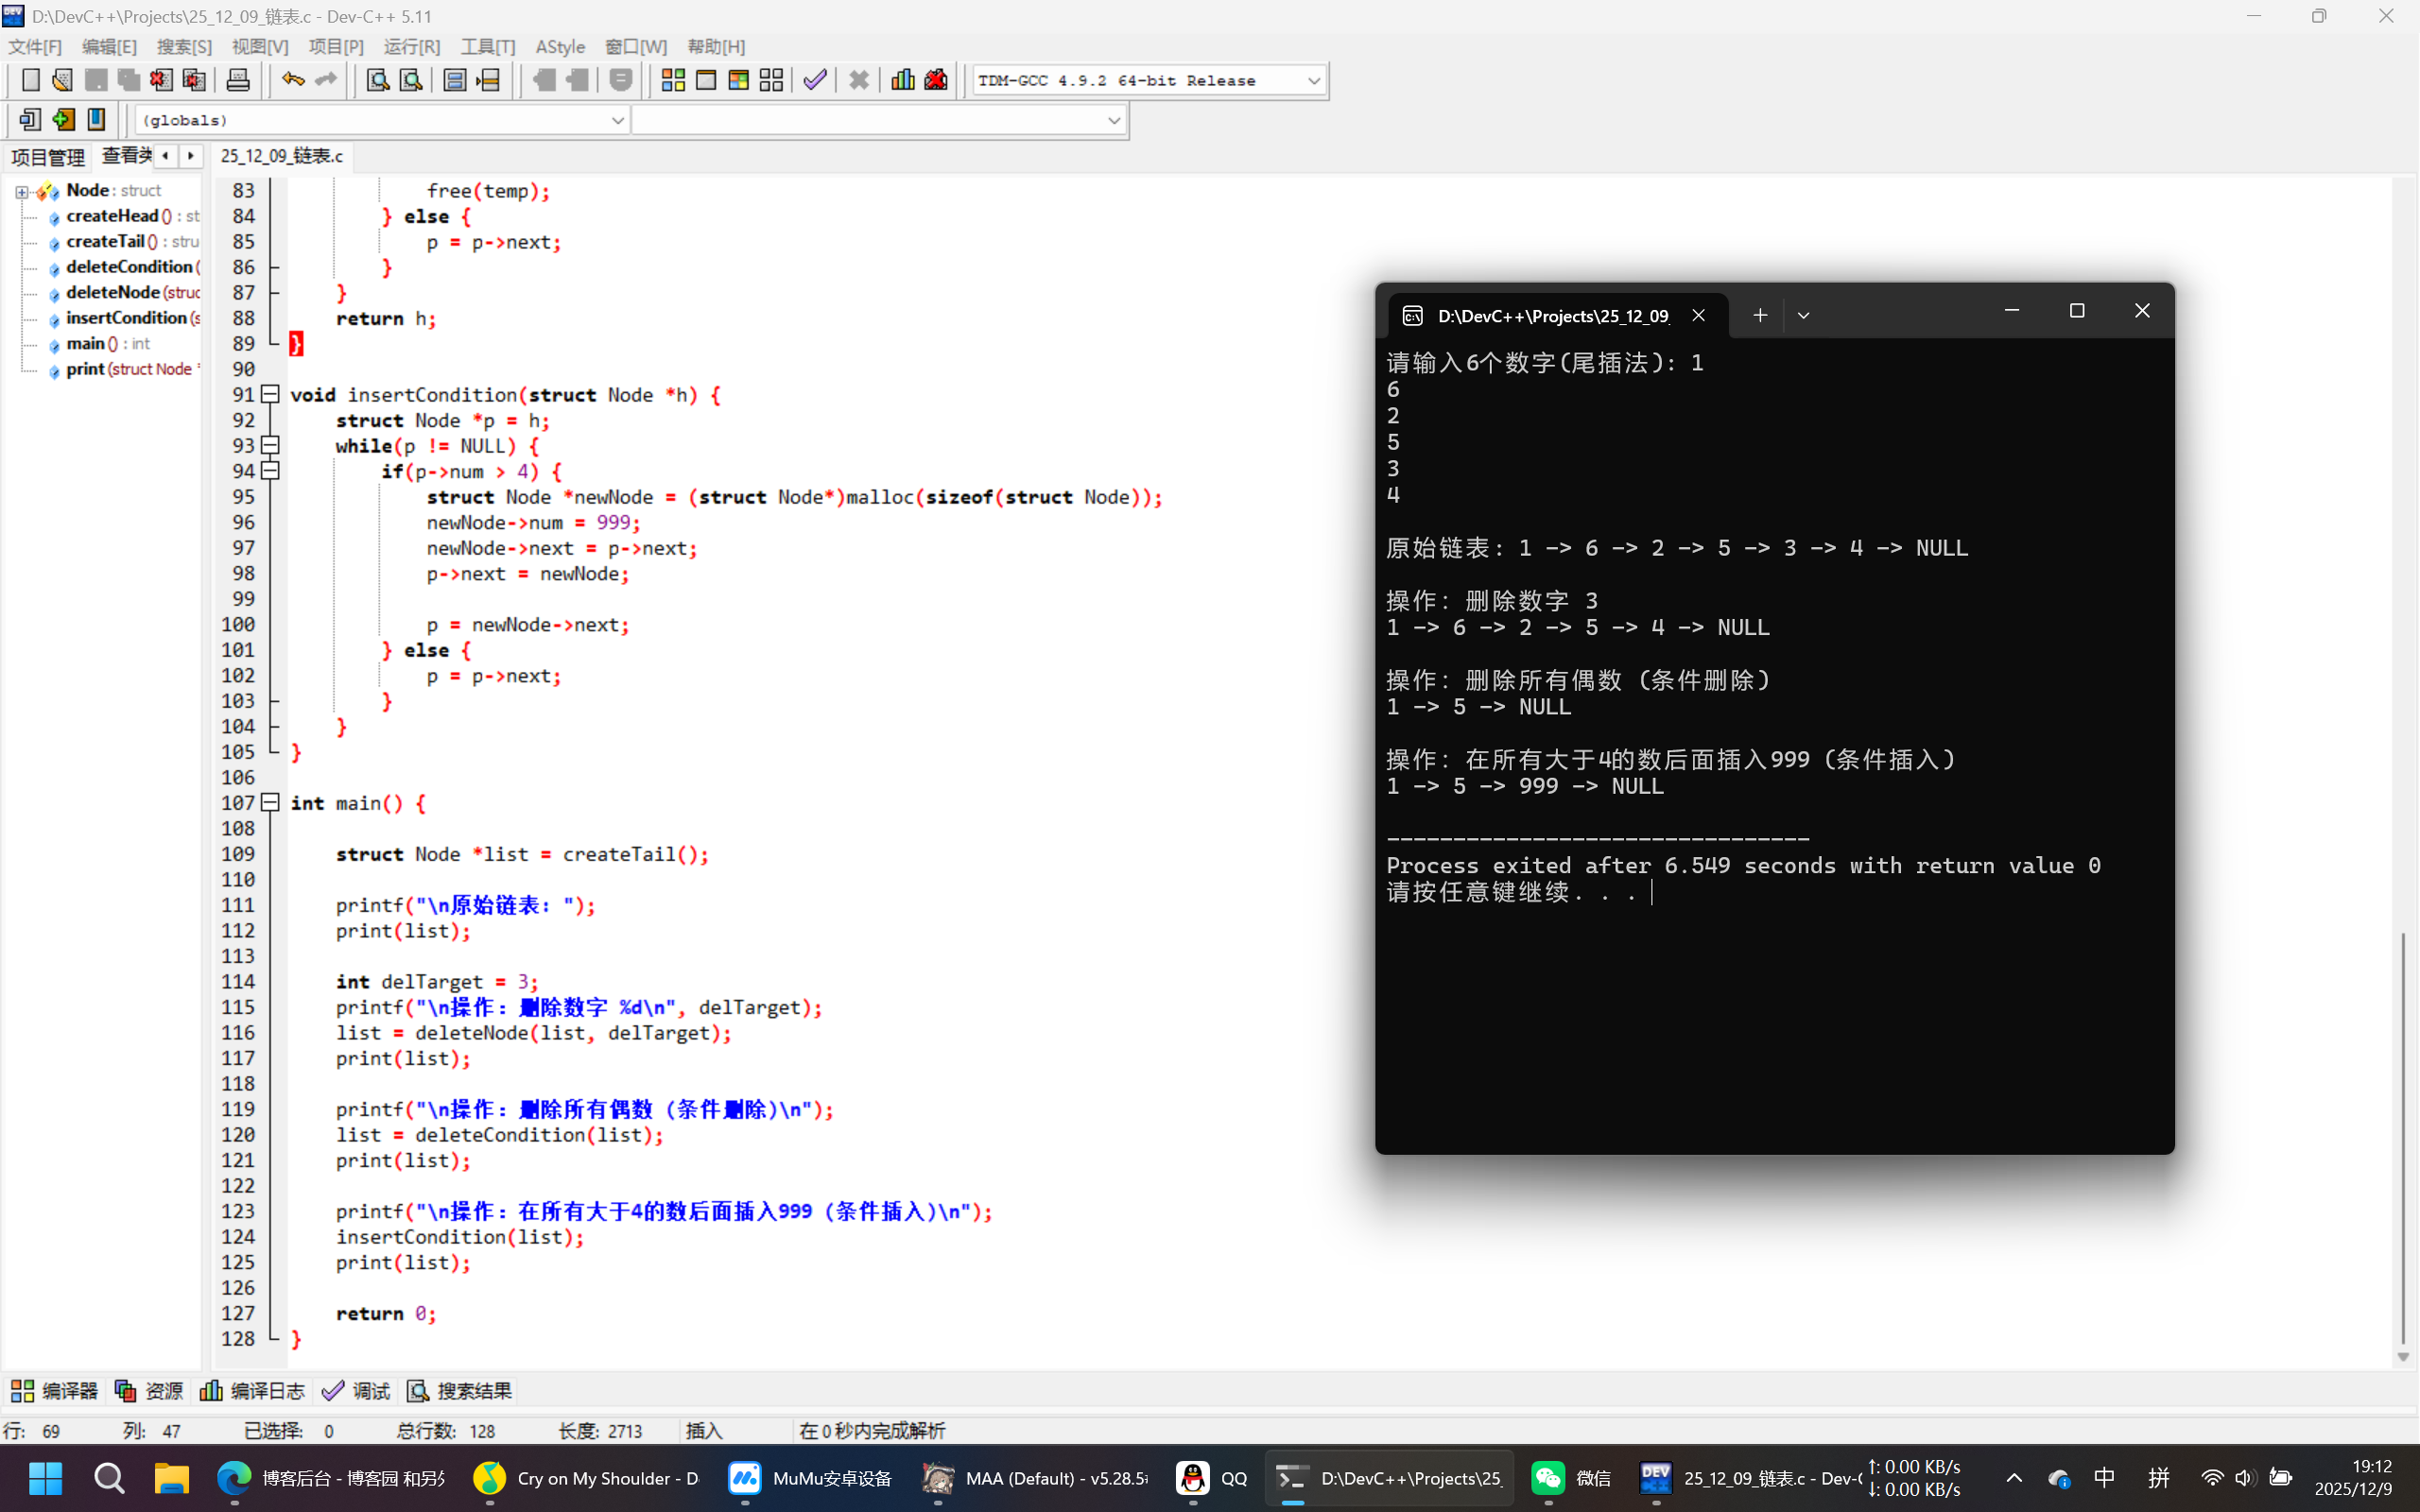Click the New Source File icon

tap(30, 80)
